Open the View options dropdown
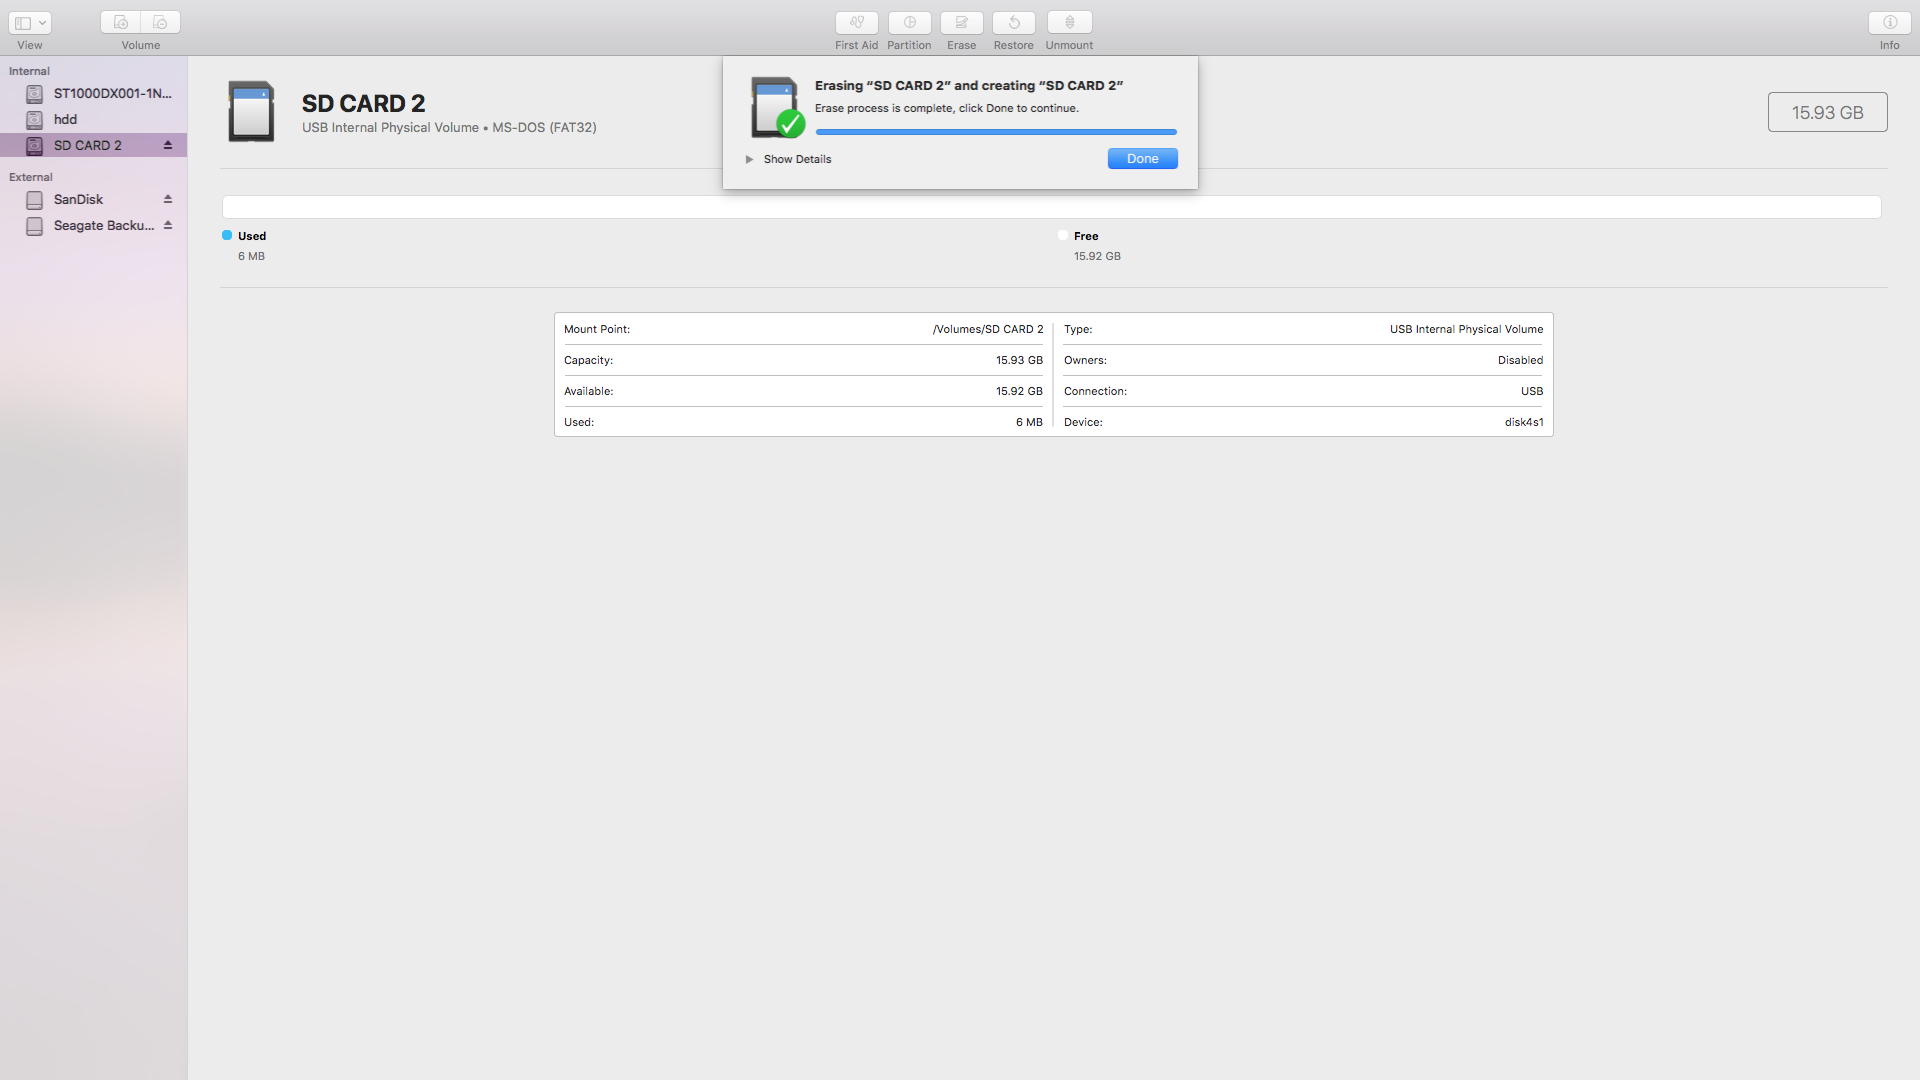The height and width of the screenshot is (1080, 1920). 30,22
